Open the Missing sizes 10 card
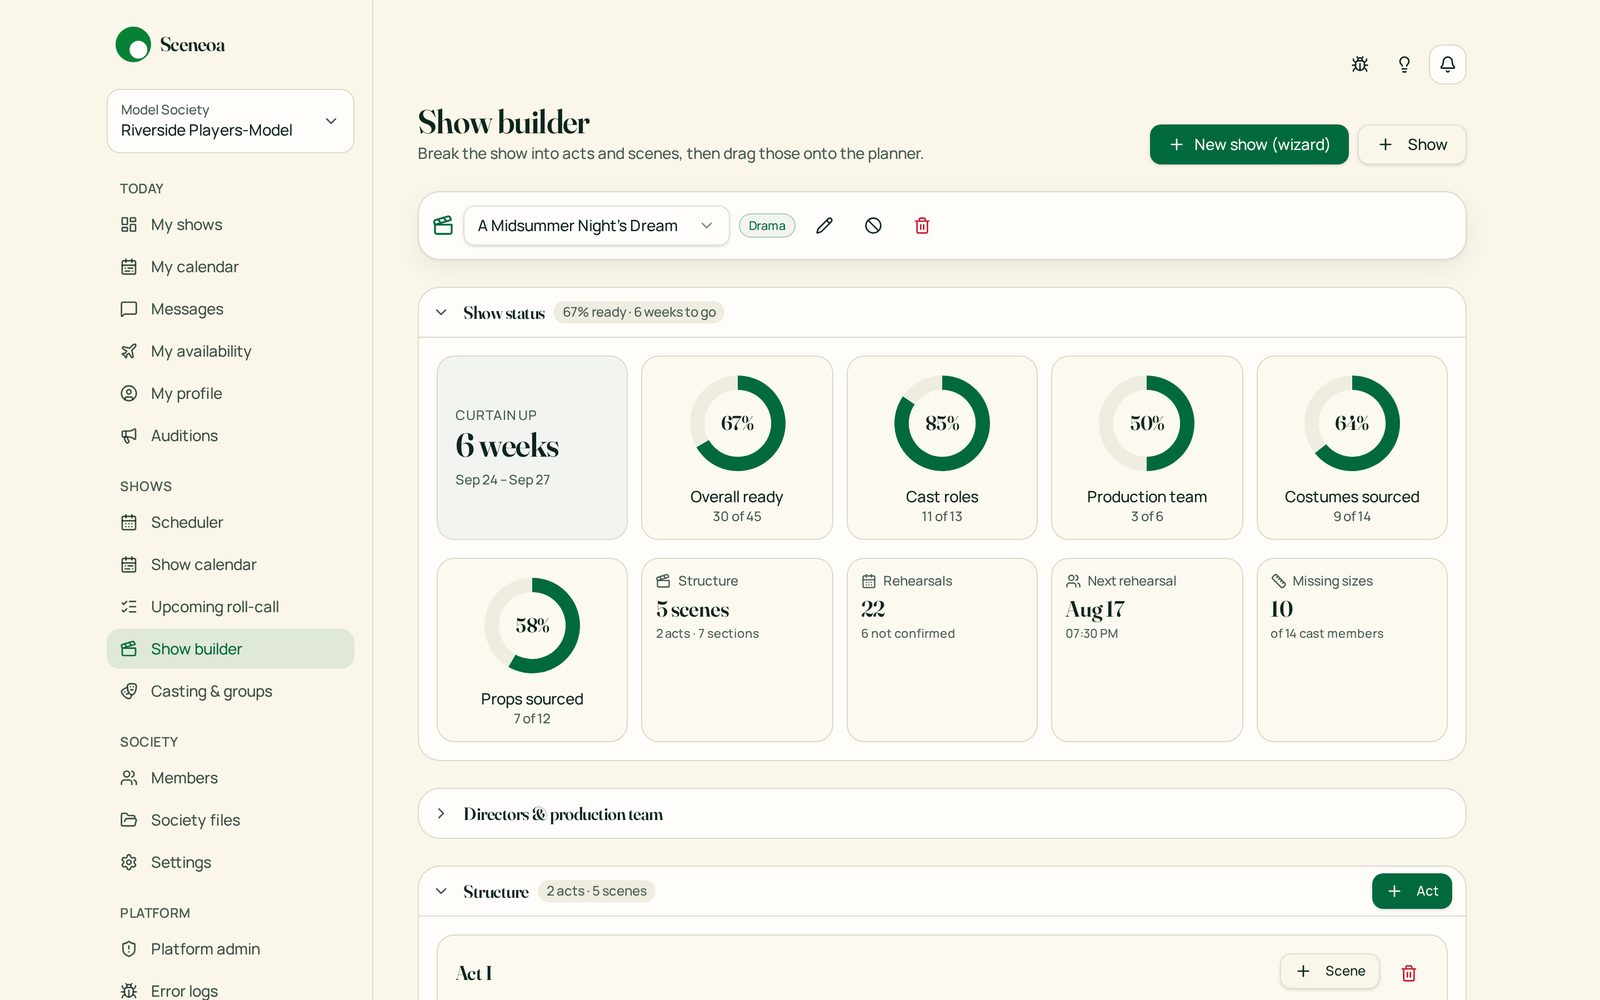This screenshot has width=1600, height=1000. tap(1352, 650)
